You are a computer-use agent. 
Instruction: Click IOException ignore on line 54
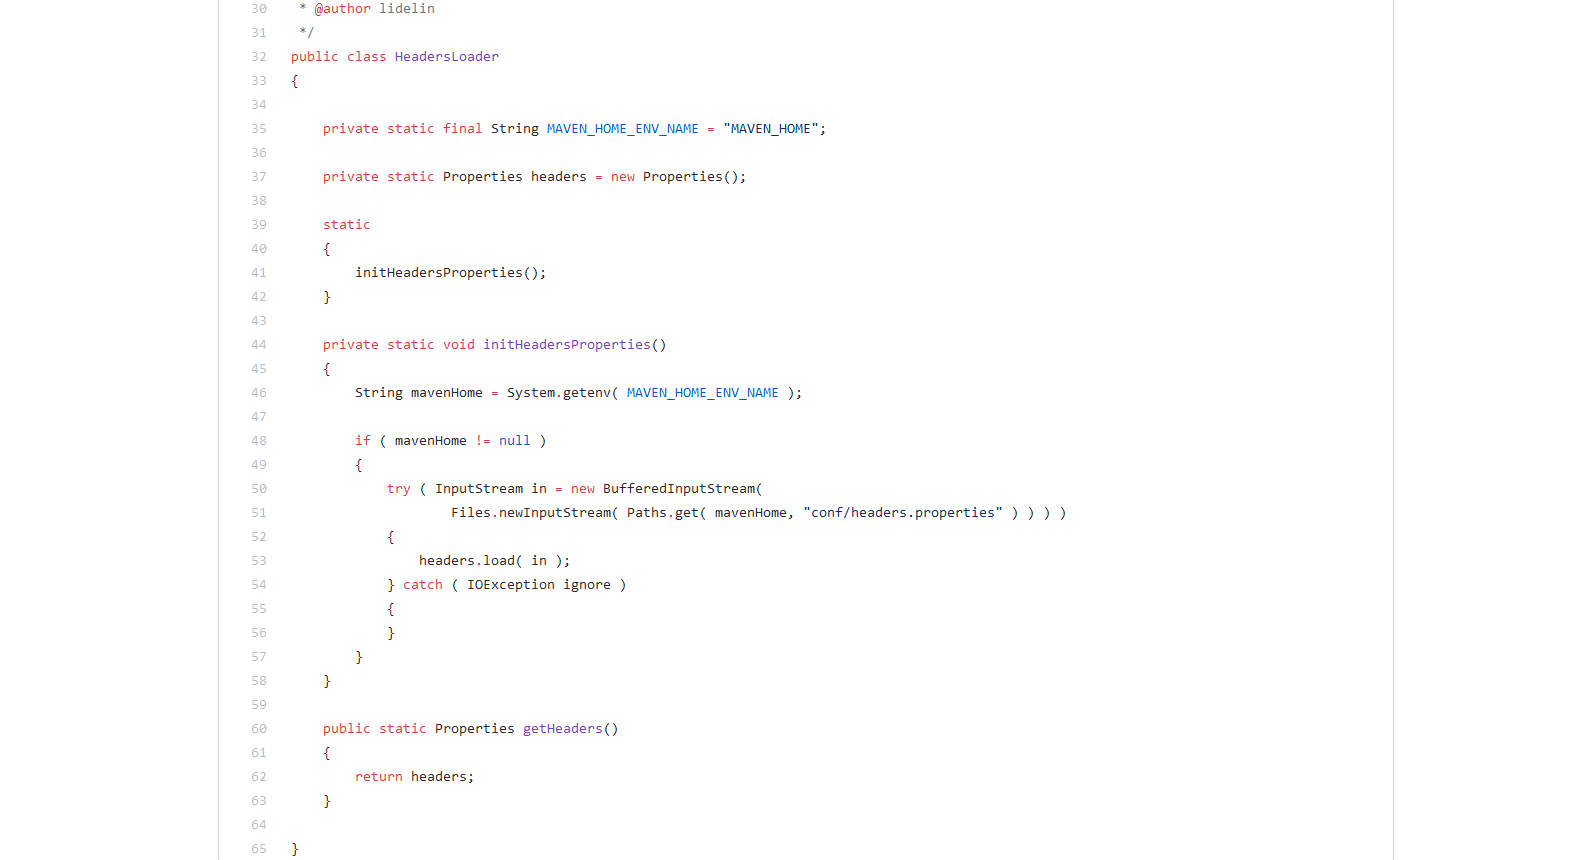coord(538,585)
